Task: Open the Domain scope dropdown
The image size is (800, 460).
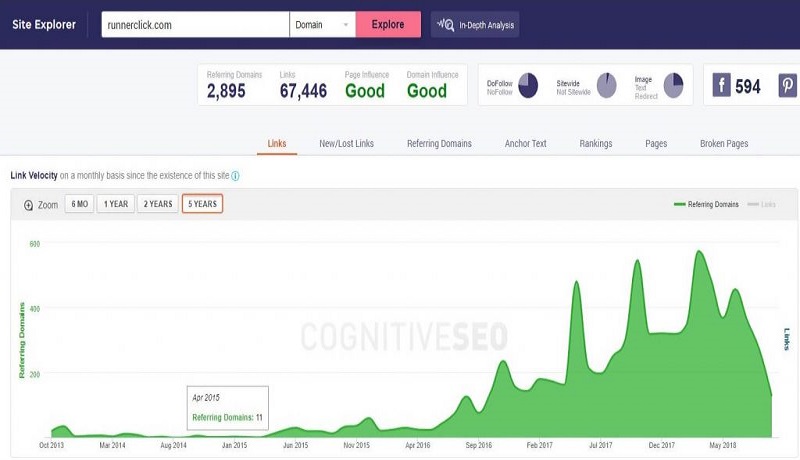Action: point(322,24)
